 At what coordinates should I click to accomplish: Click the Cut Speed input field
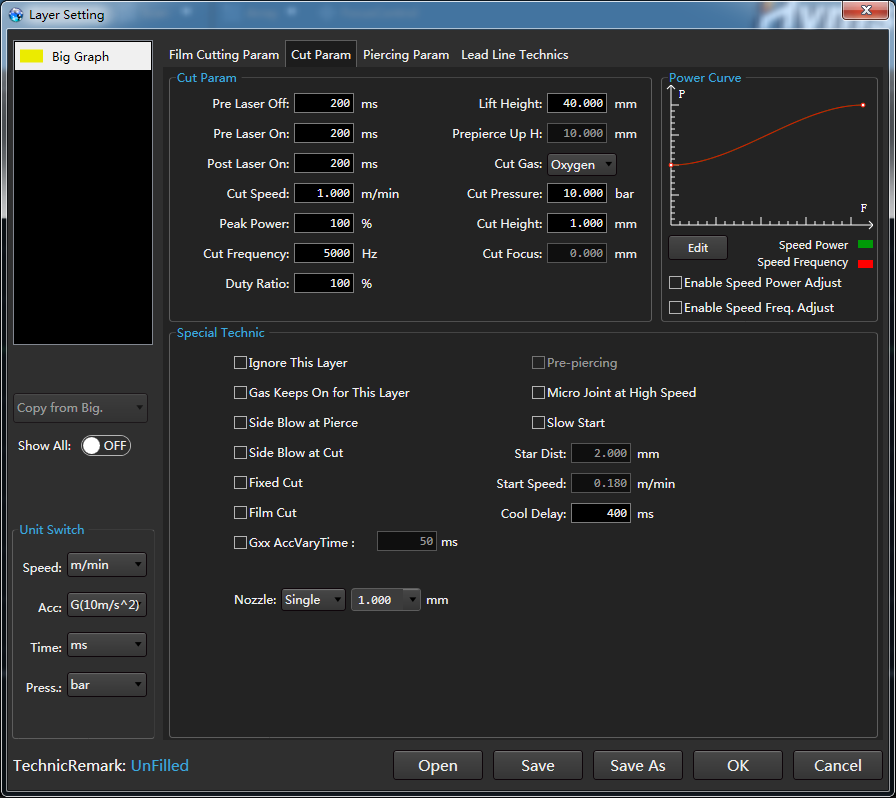click(x=324, y=193)
